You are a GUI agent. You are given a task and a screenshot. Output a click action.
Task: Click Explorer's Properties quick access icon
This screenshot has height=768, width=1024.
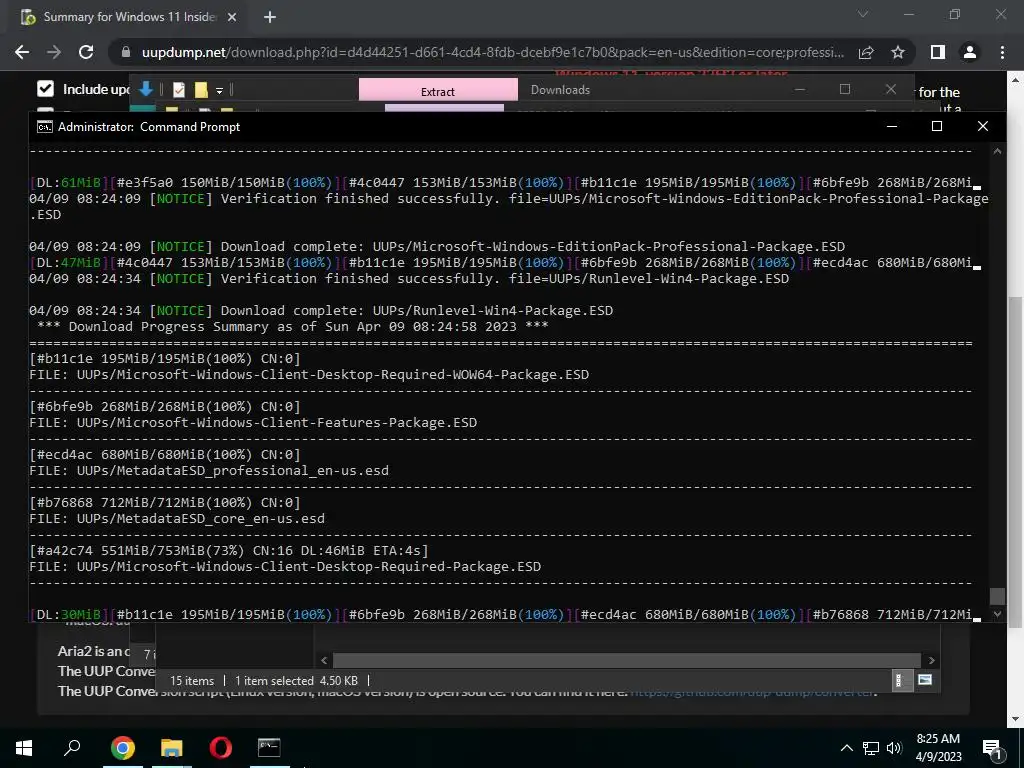point(179,89)
